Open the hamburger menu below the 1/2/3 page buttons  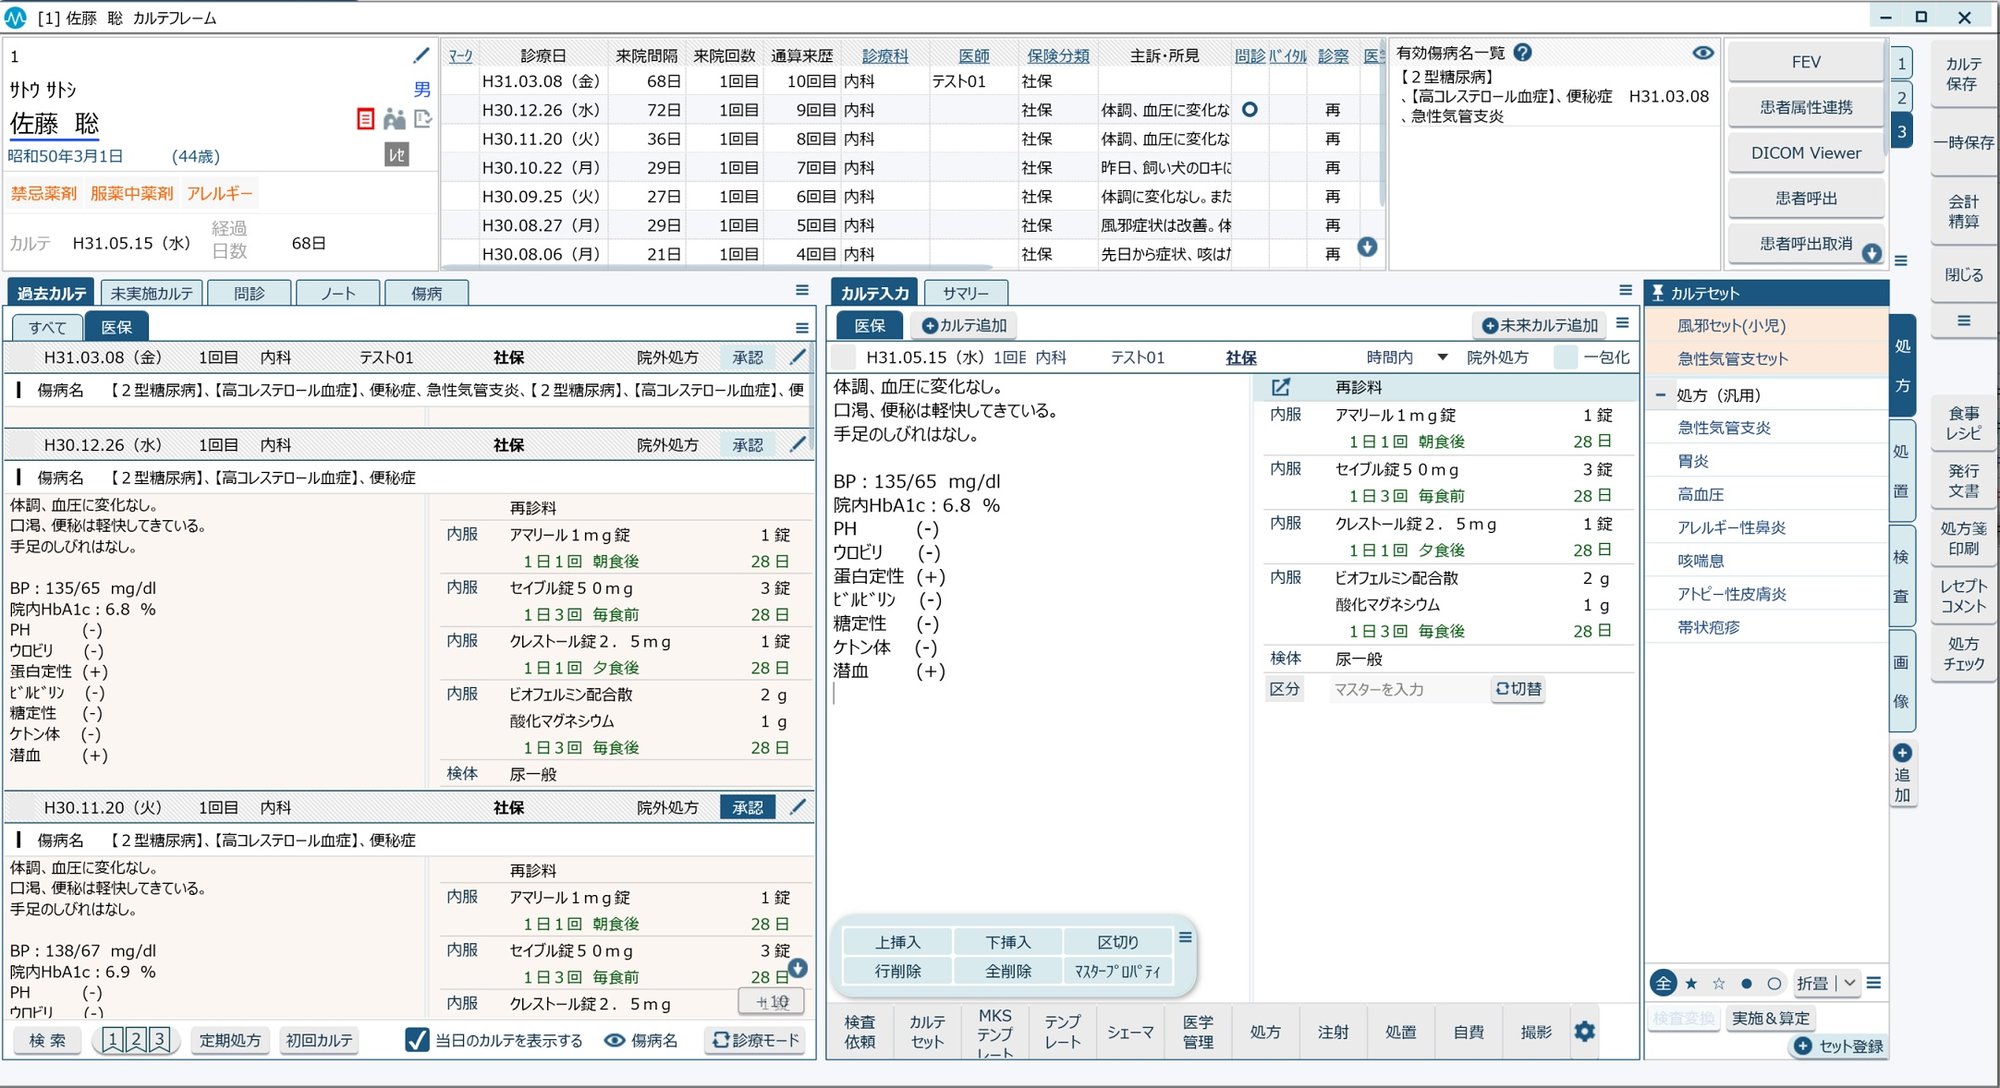1901,261
